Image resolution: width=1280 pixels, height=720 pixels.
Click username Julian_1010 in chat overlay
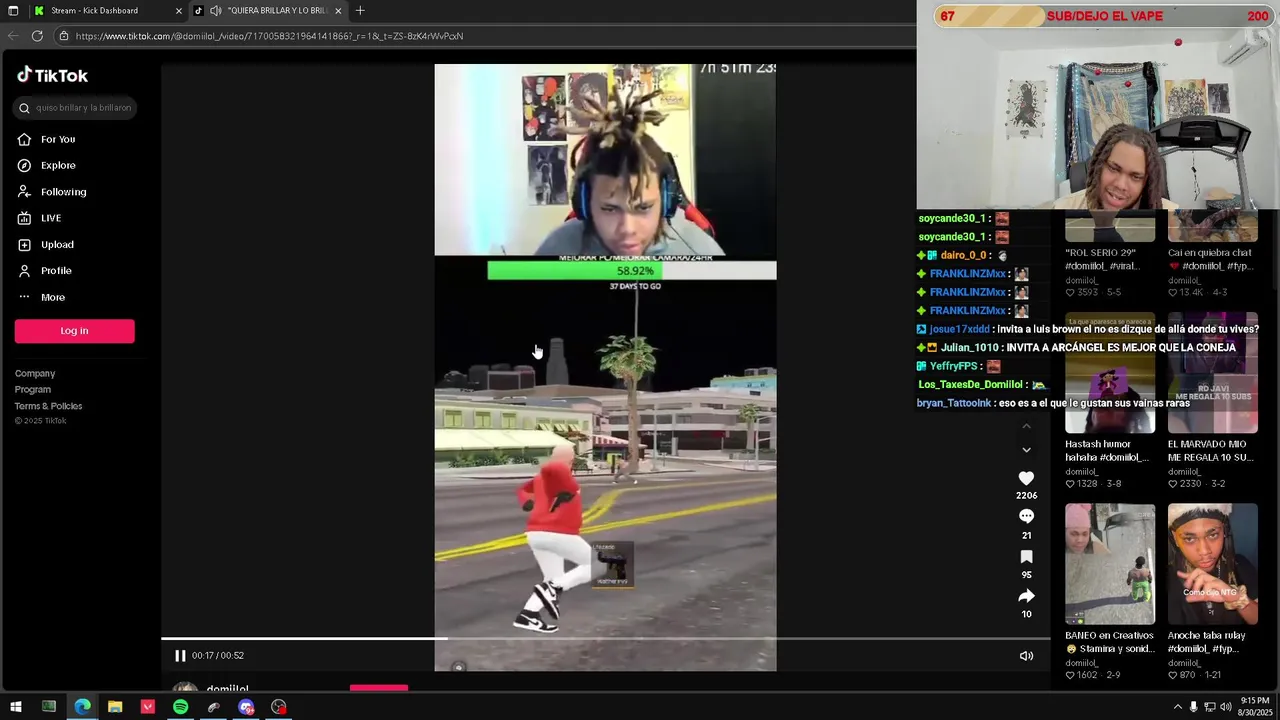[x=970, y=348]
